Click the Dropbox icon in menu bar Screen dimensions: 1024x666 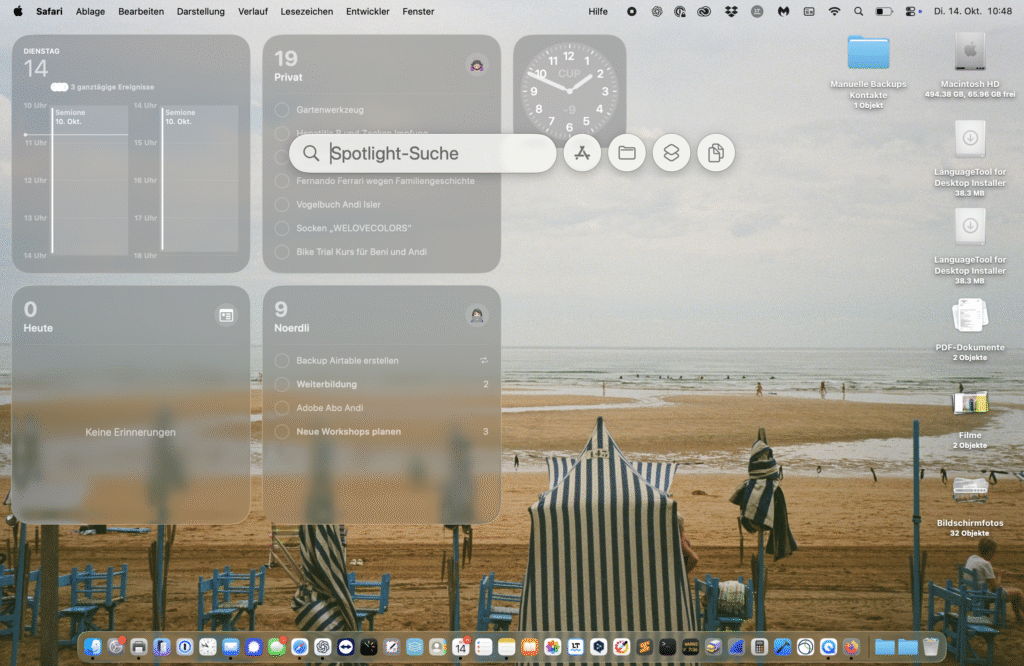tap(732, 12)
